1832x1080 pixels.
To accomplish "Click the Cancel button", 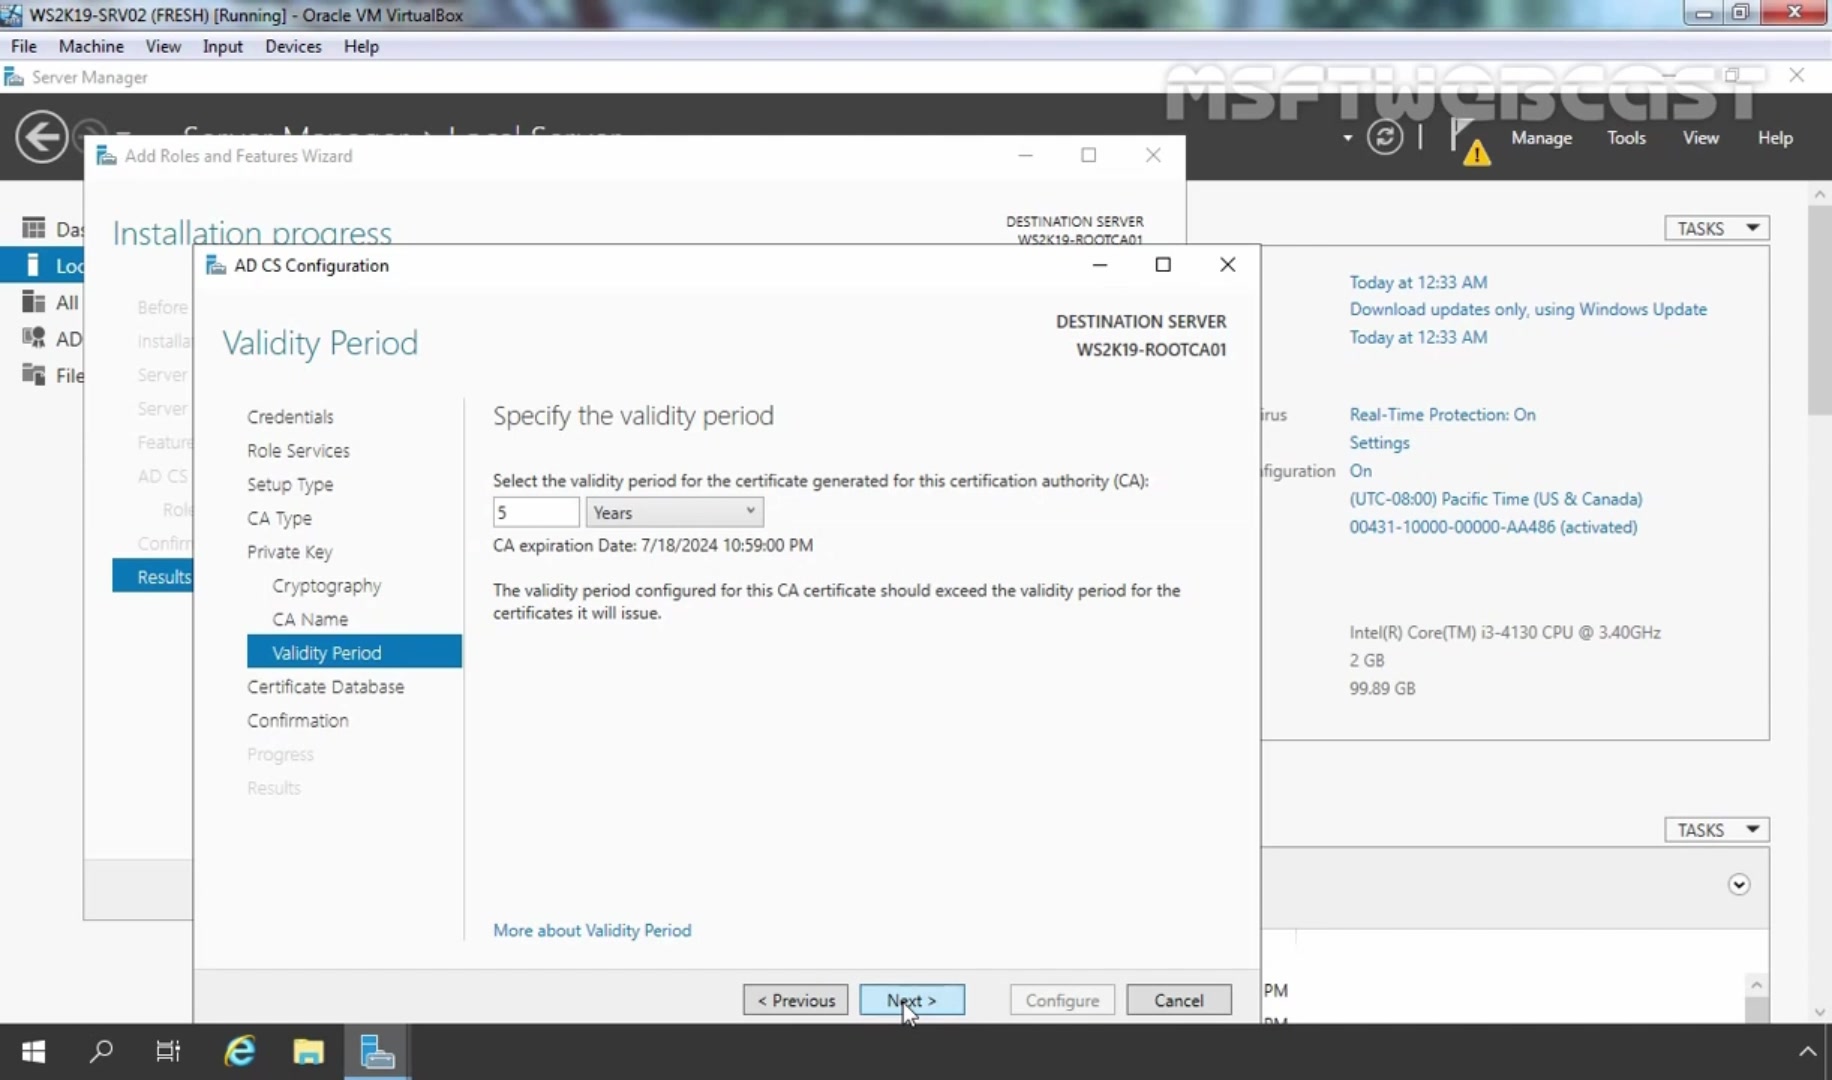I will coord(1179,1000).
